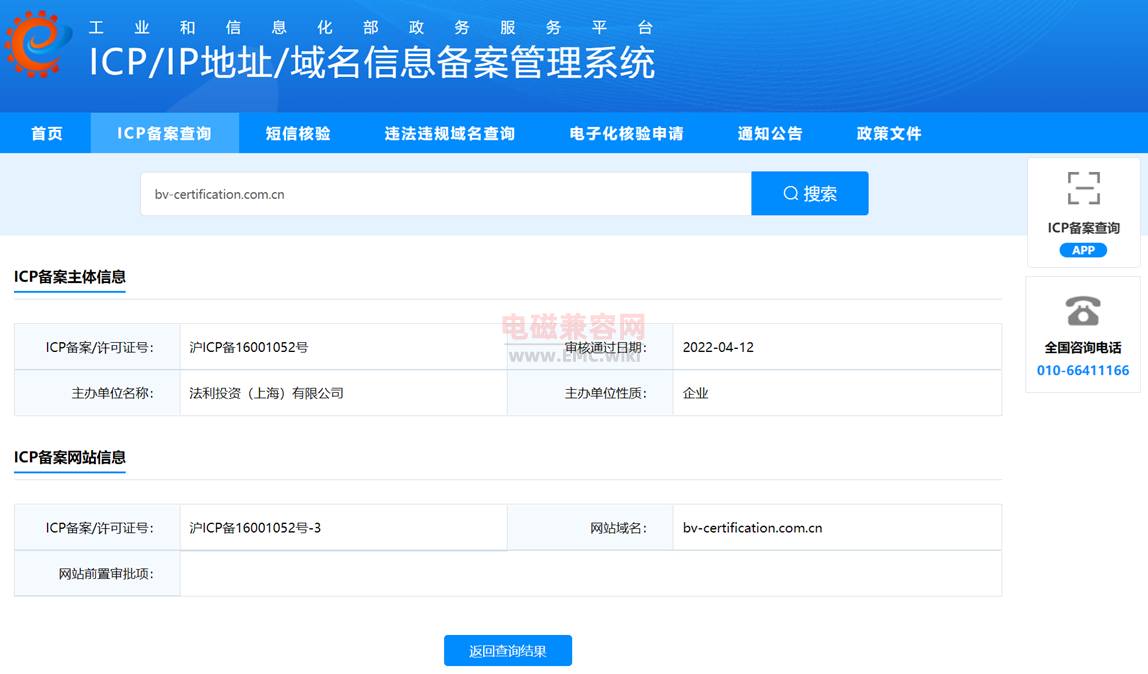Open the 通知公告 tab

coord(769,133)
